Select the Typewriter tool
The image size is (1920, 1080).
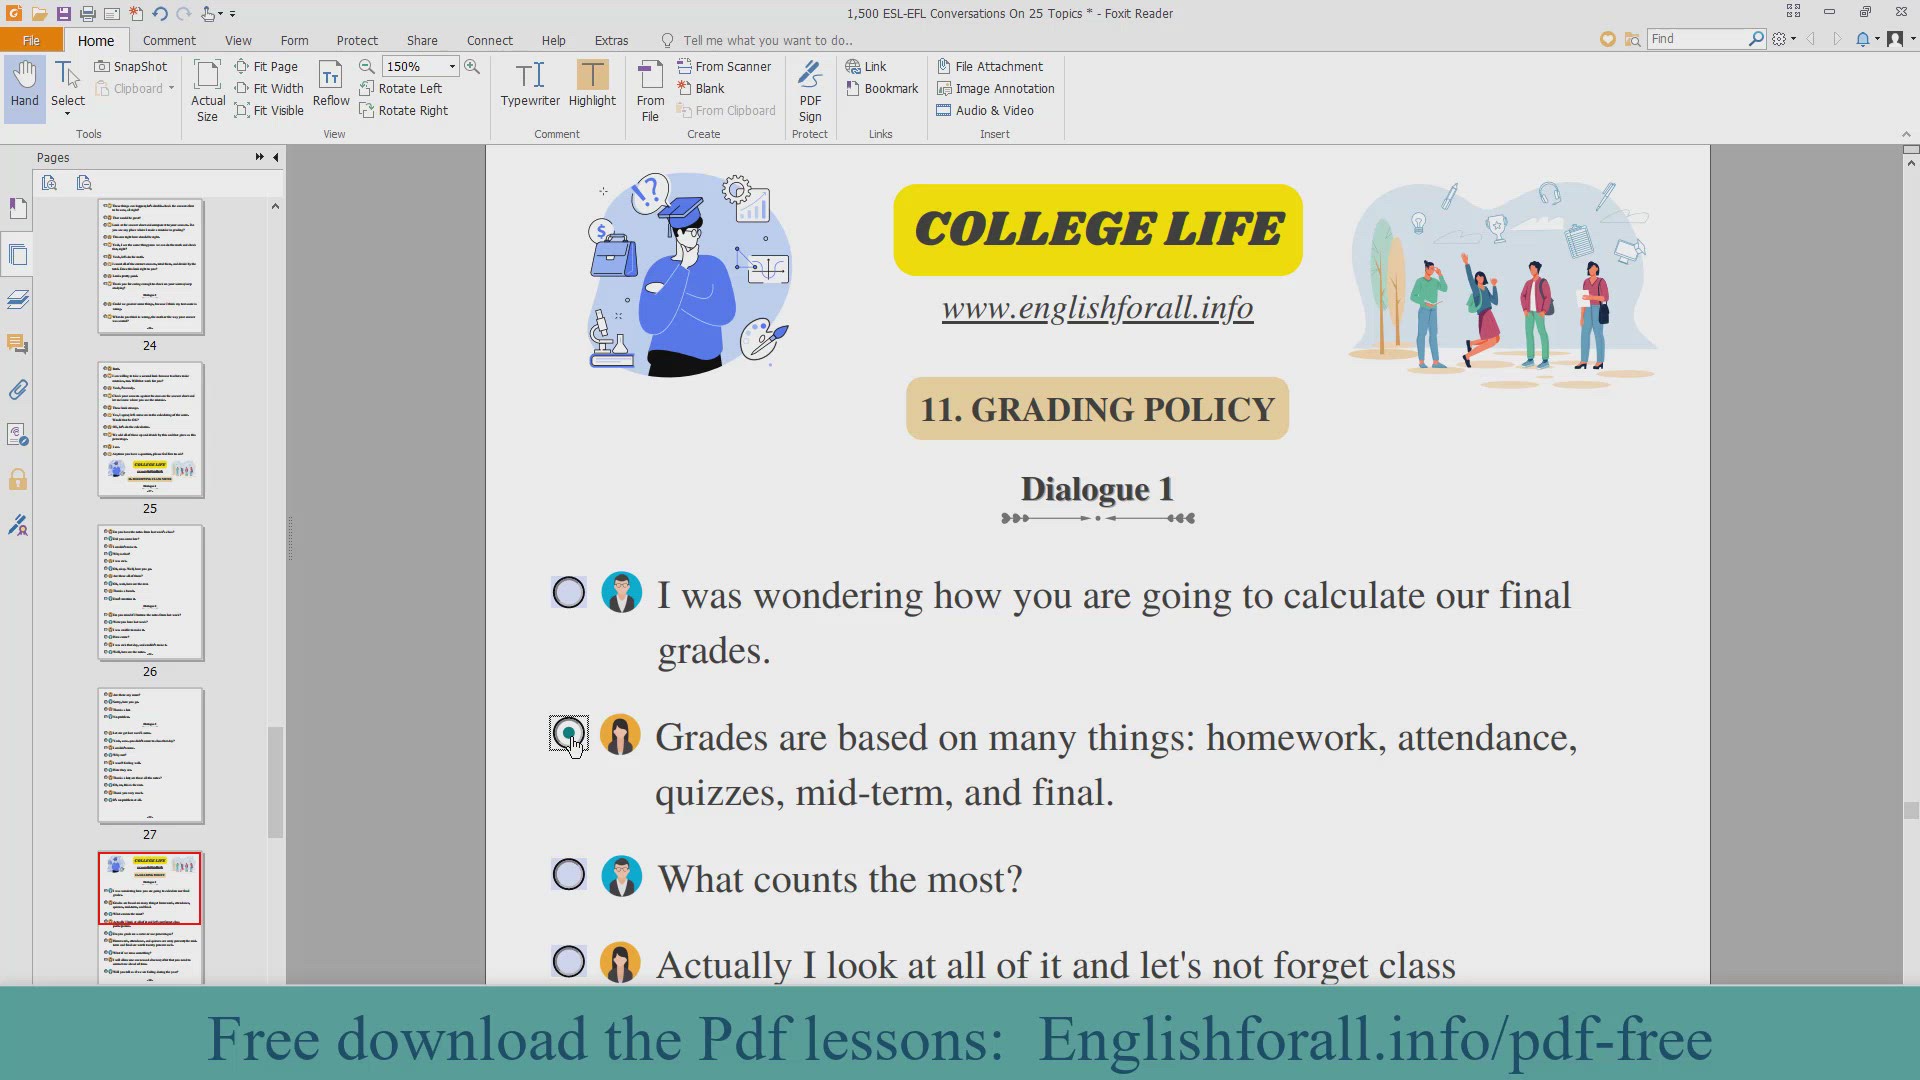click(x=530, y=84)
